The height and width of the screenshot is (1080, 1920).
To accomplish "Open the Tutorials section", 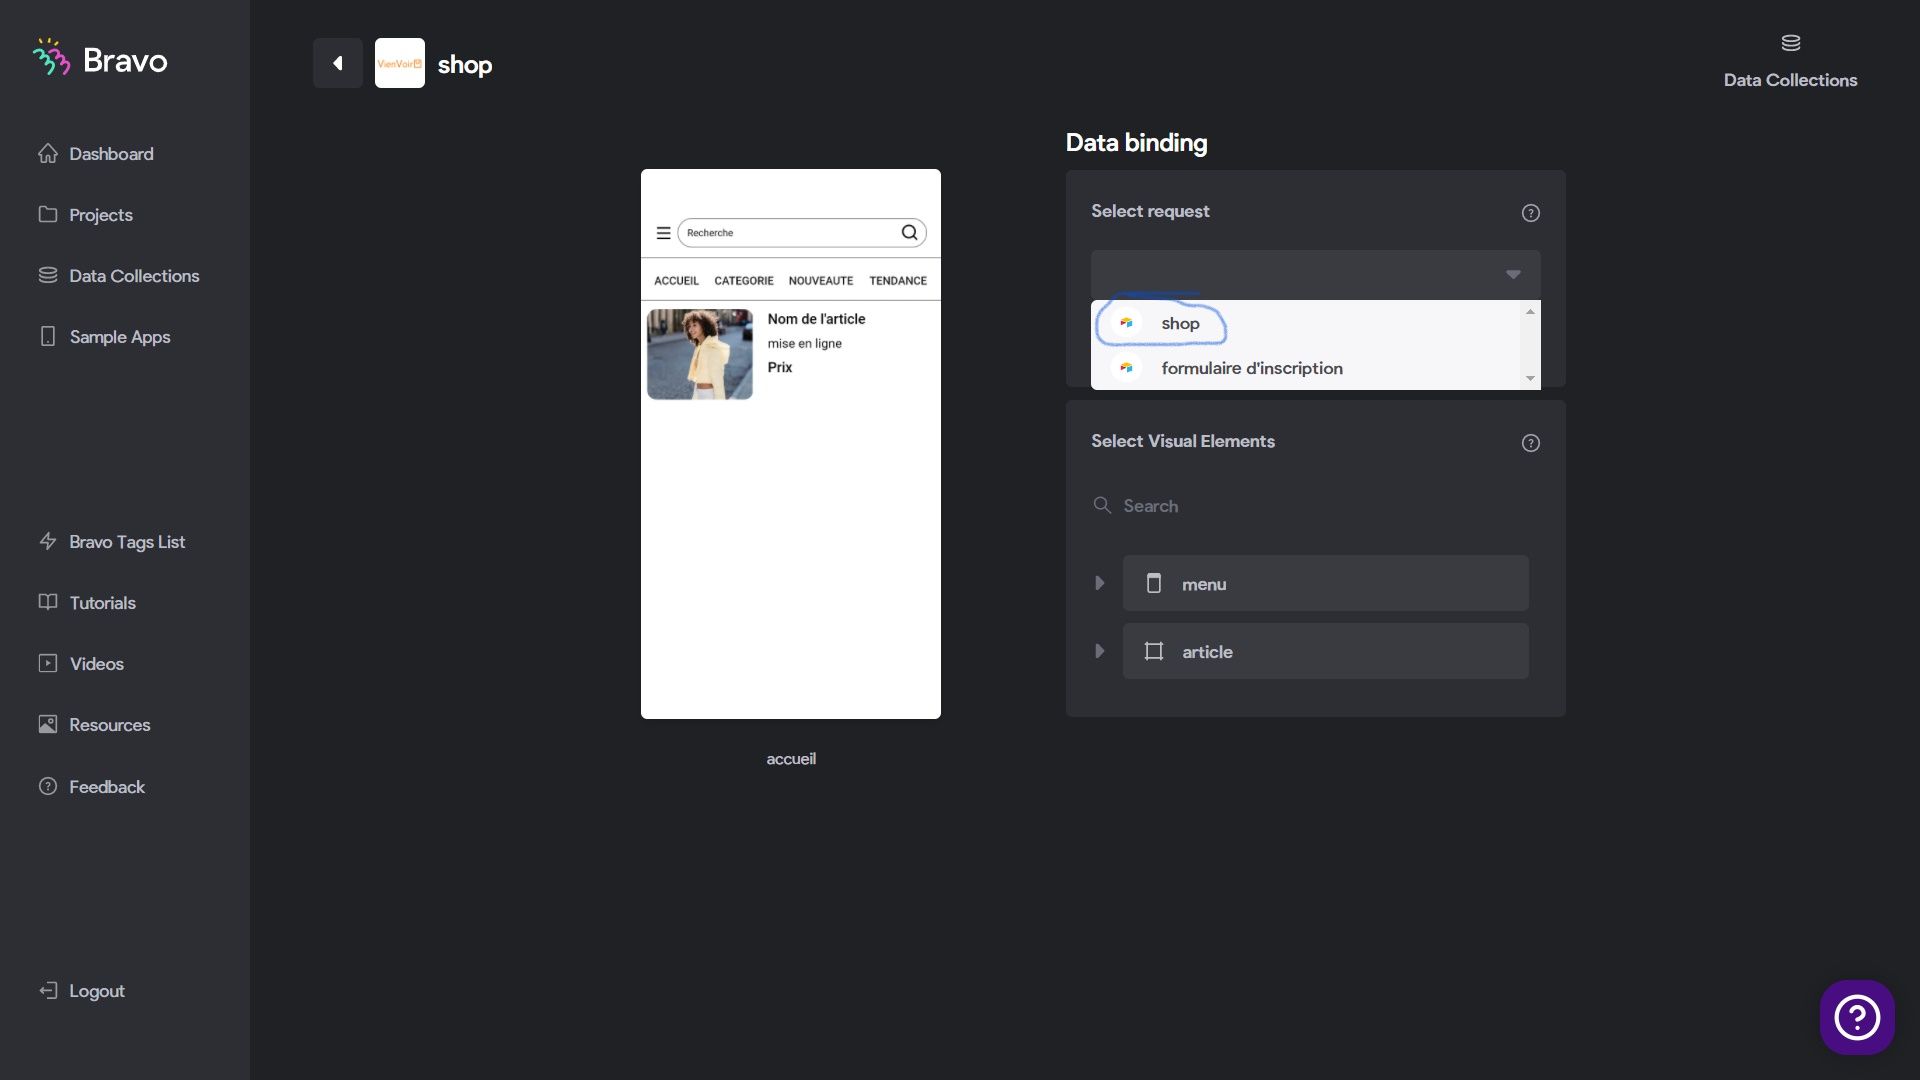I will click(x=87, y=603).
